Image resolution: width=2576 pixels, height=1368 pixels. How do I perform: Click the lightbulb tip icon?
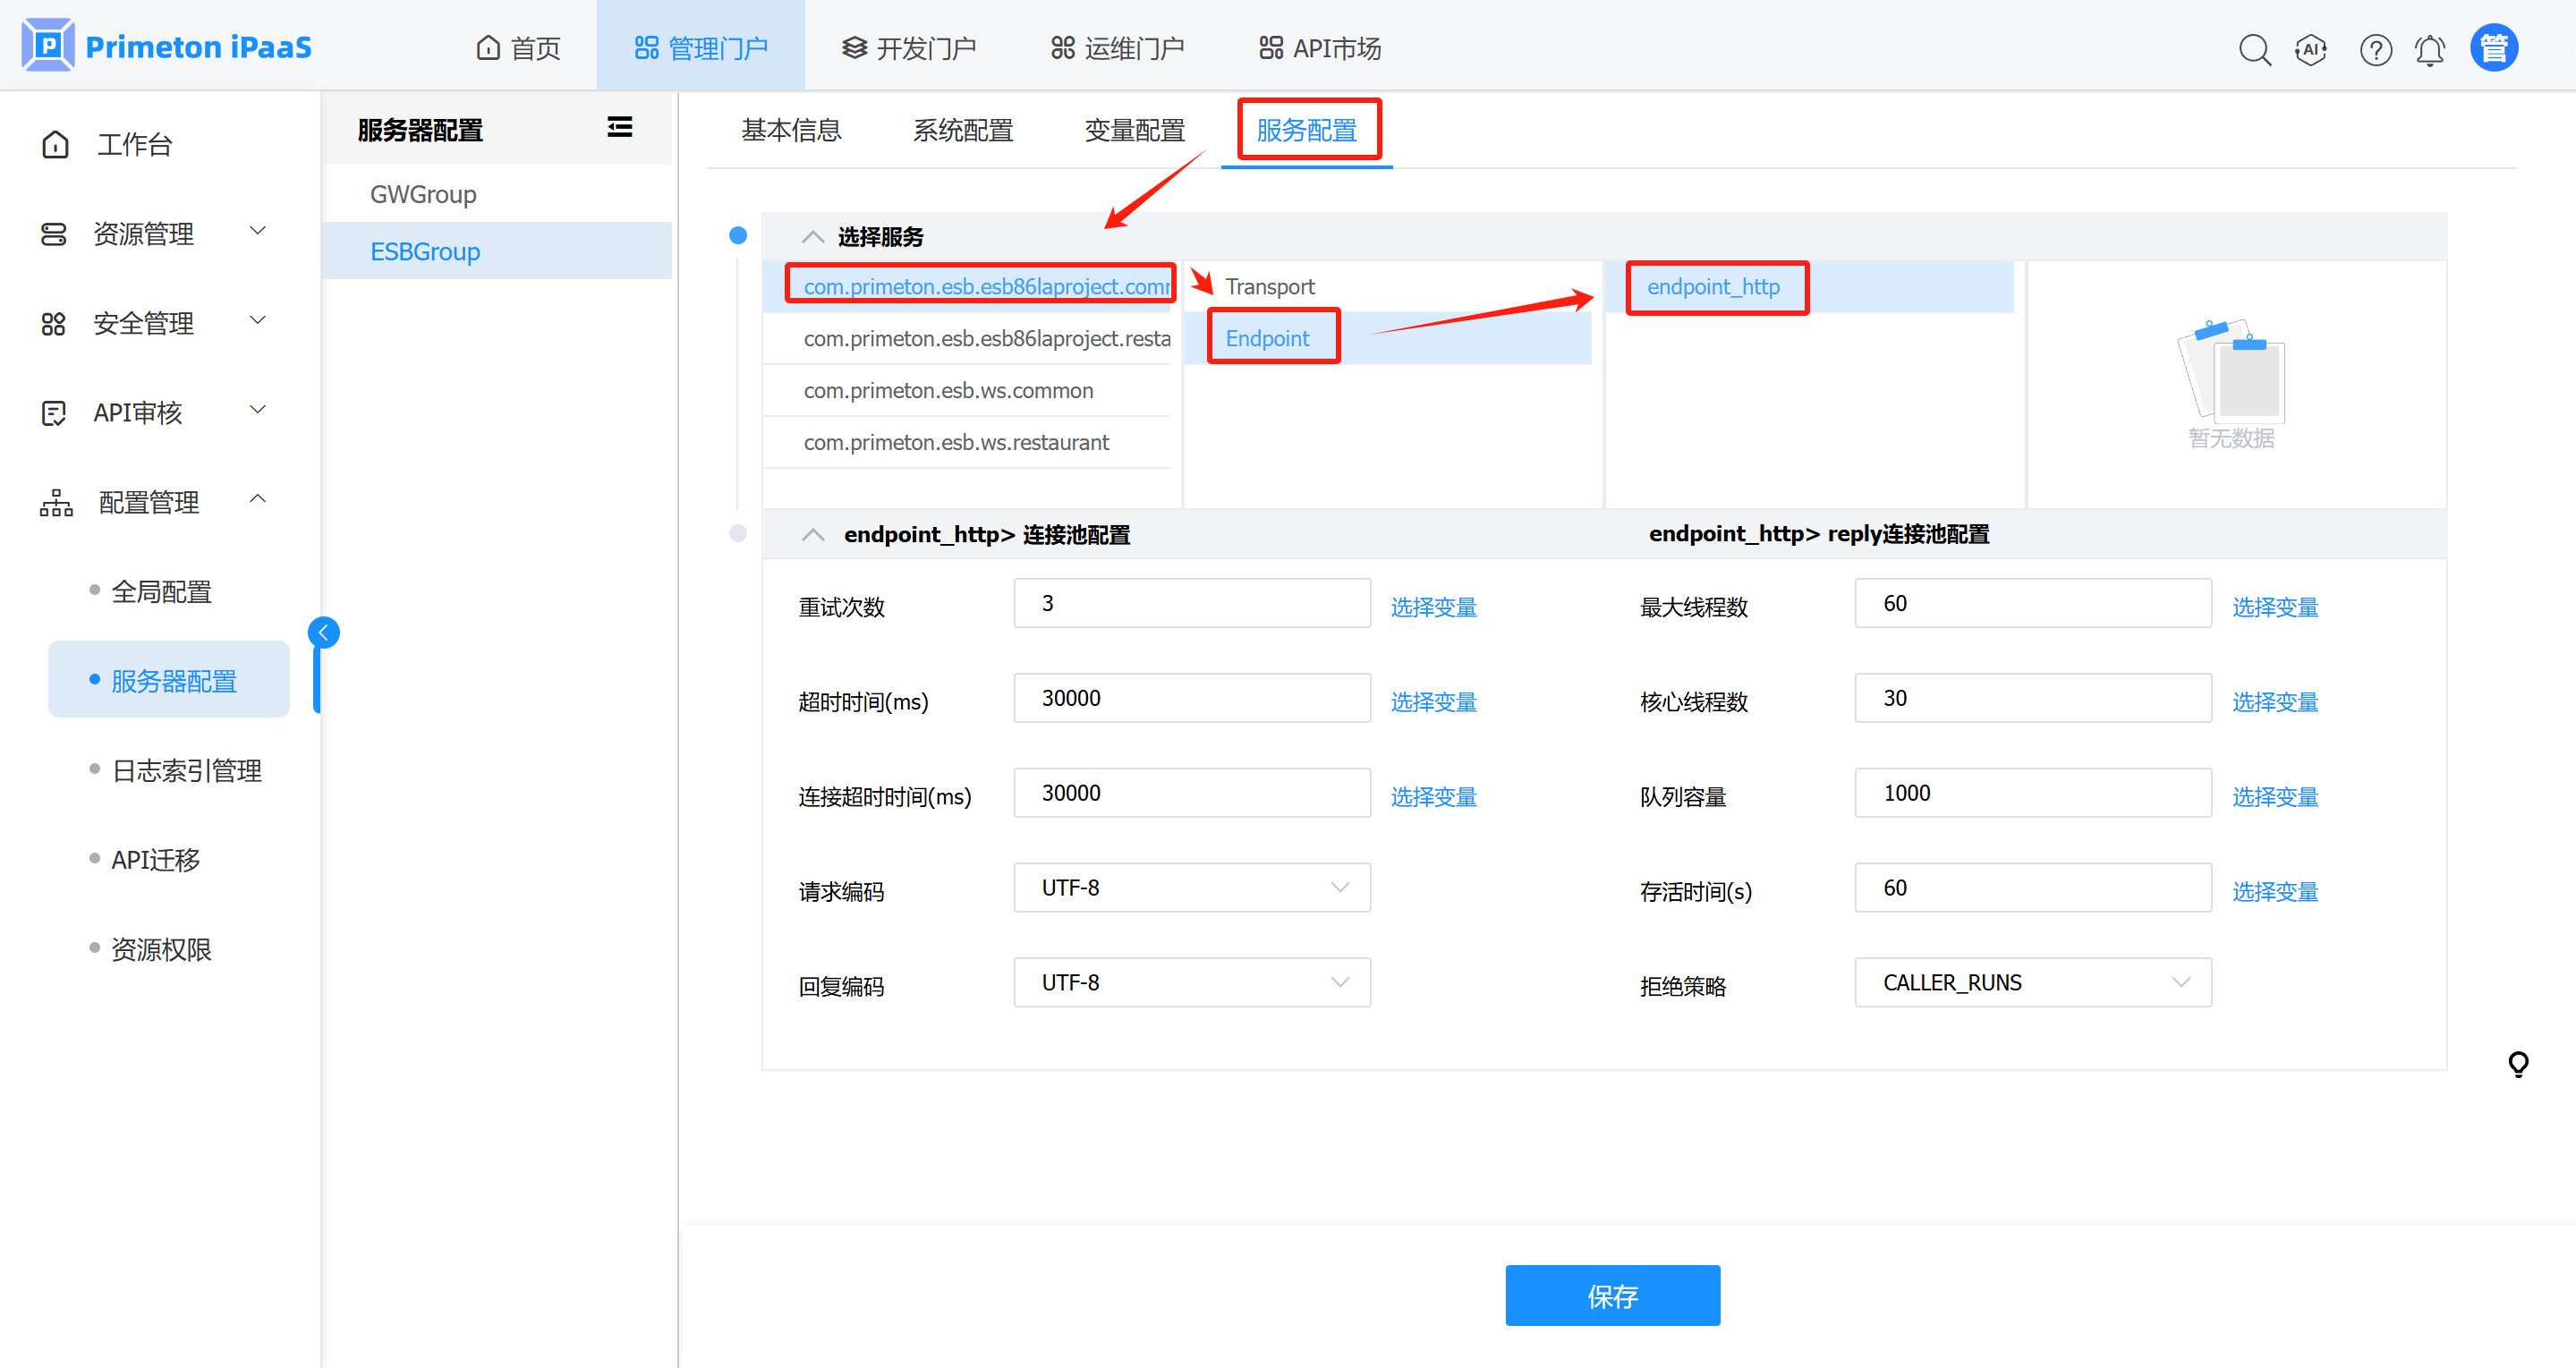(2517, 1064)
